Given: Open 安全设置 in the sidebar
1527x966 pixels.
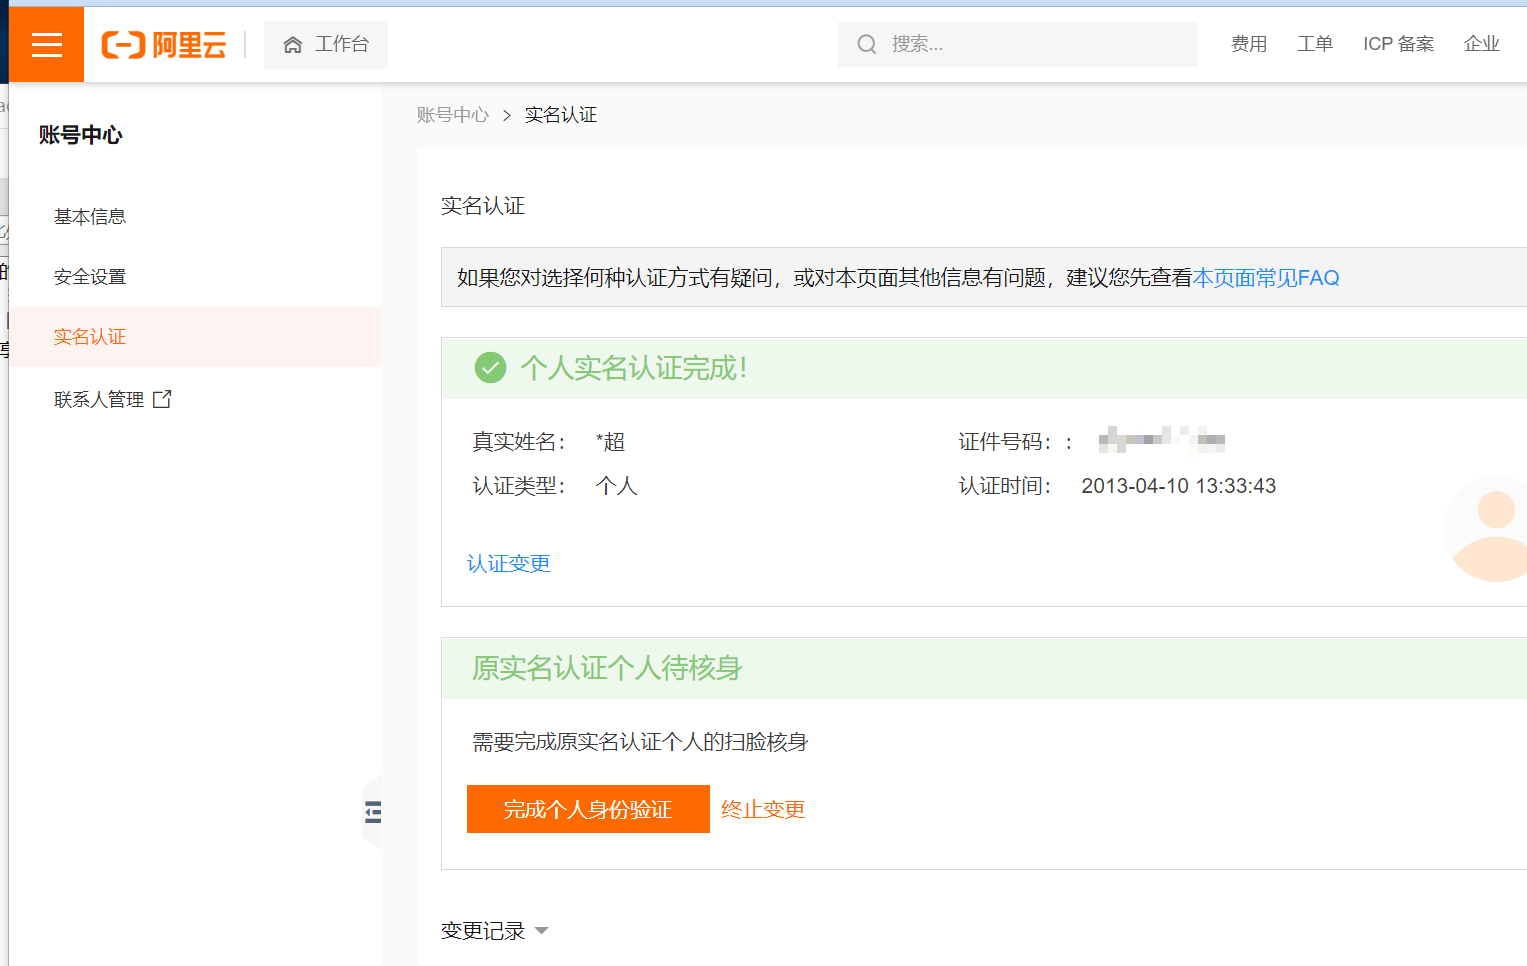Looking at the screenshot, I should (90, 277).
